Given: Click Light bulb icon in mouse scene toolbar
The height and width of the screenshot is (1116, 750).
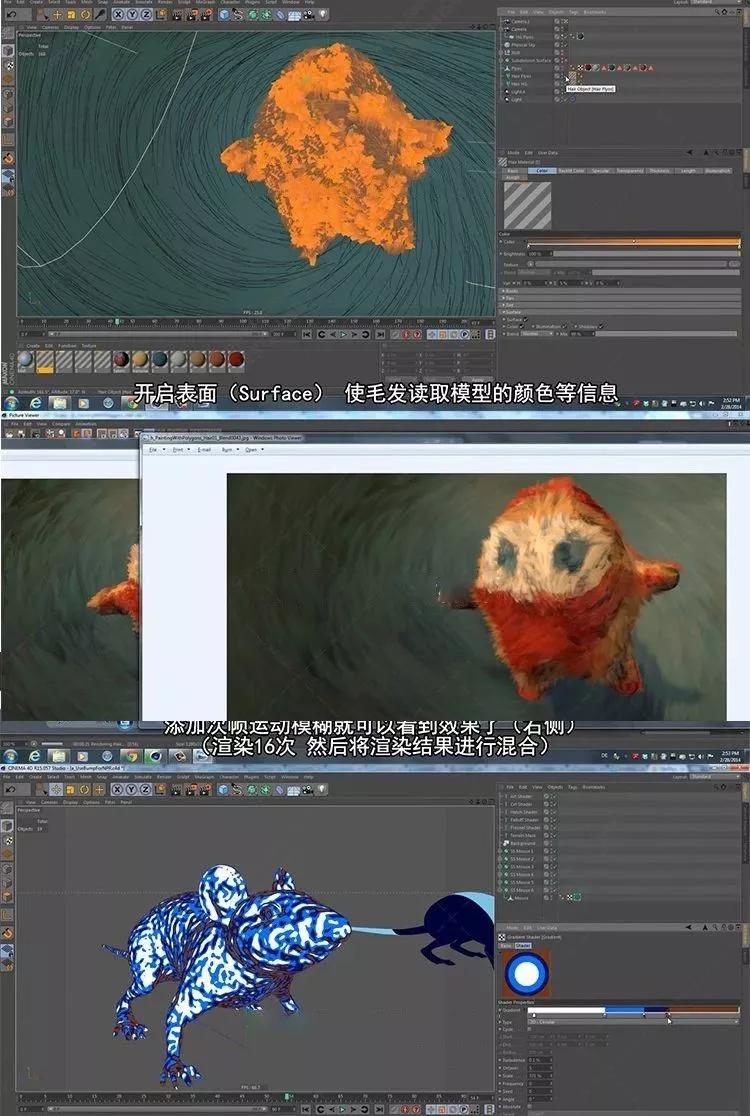Looking at the screenshot, I should point(322,789).
